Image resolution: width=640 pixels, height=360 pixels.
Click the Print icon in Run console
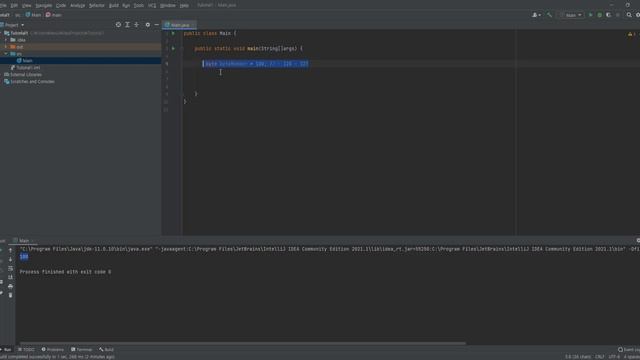(11, 287)
